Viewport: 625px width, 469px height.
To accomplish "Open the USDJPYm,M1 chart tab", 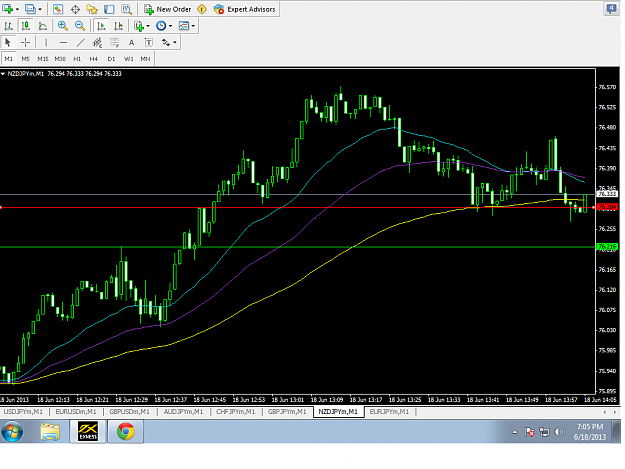I will (23, 412).
